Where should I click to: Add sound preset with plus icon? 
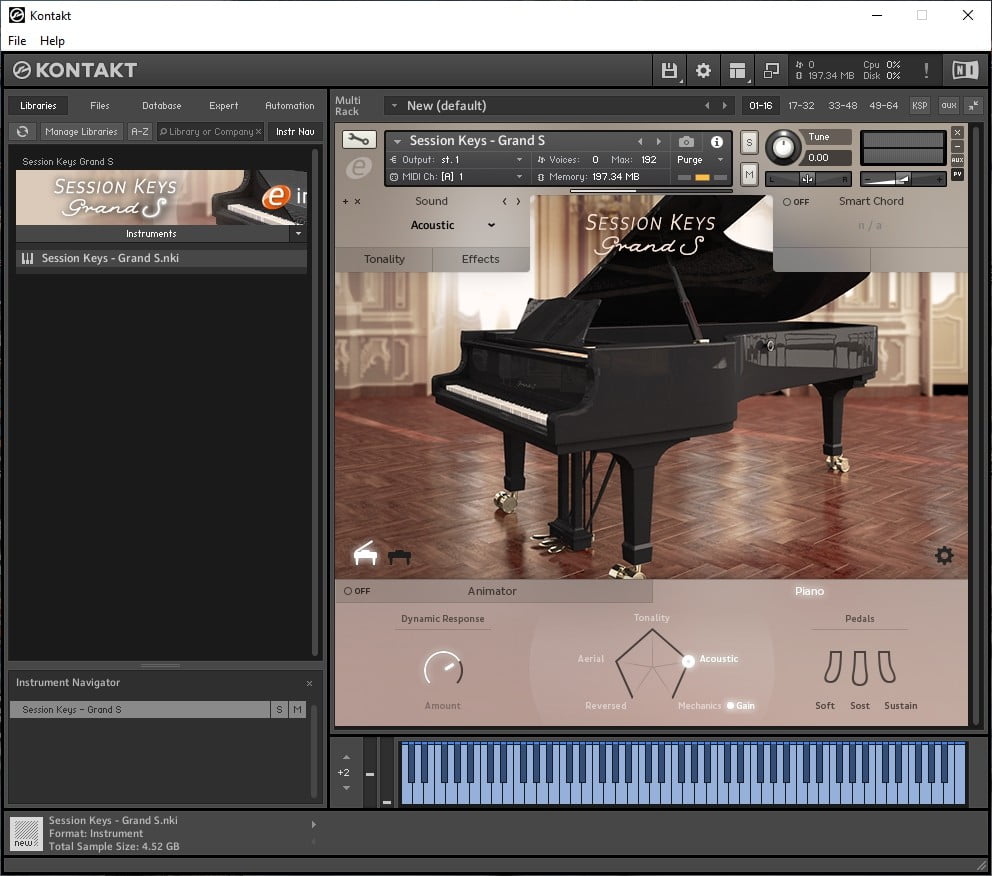[345, 201]
